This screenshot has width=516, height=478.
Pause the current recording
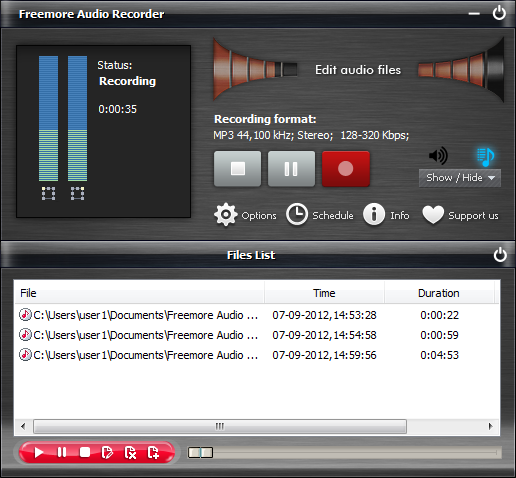point(291,169)
